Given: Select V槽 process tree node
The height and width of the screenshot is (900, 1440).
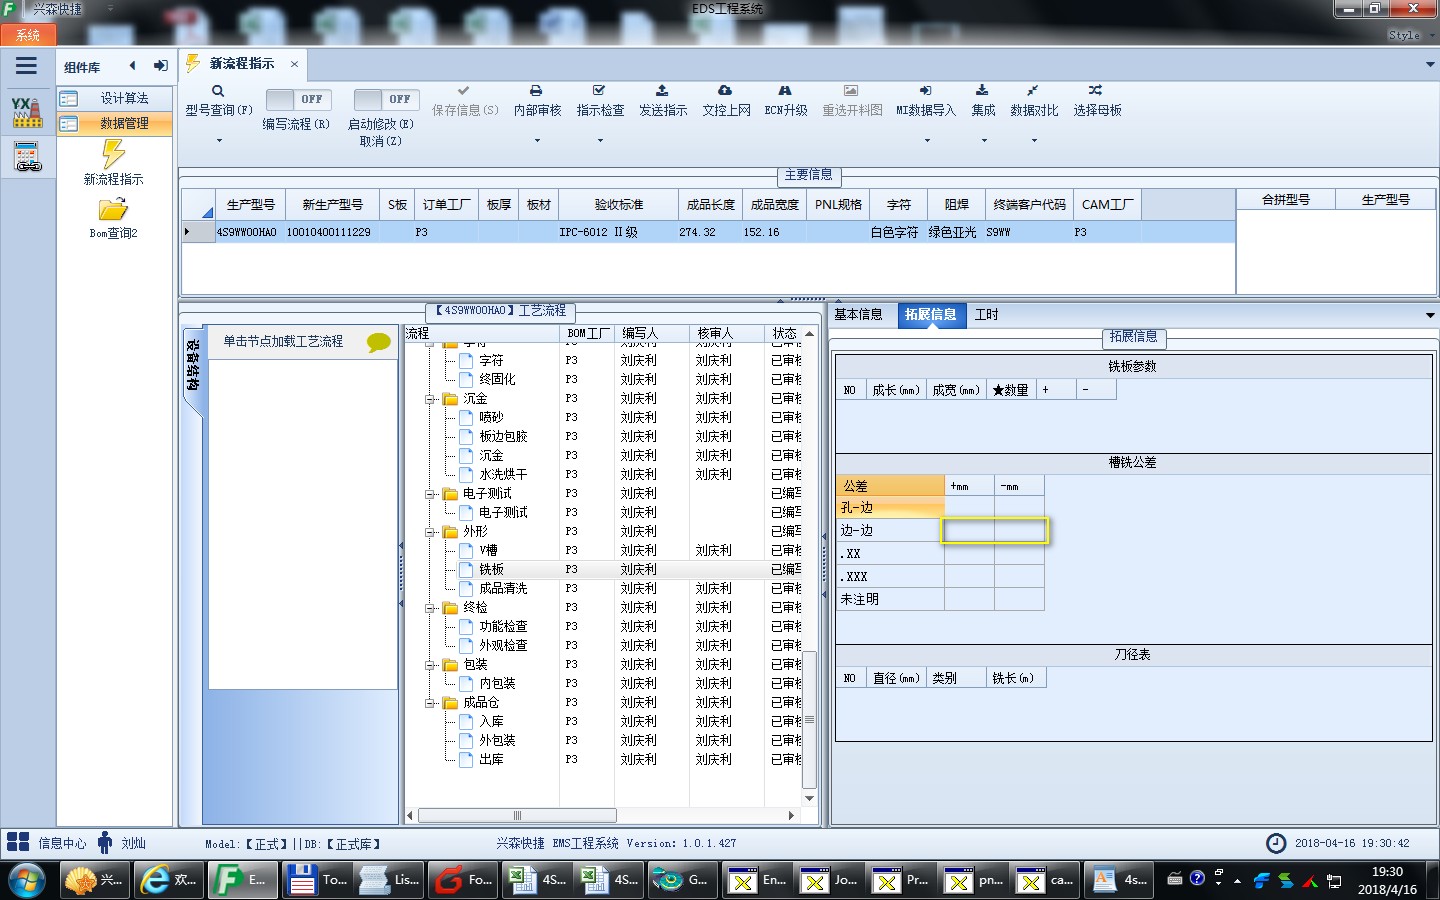Looking at the screenshot, I should coord(488,550).
